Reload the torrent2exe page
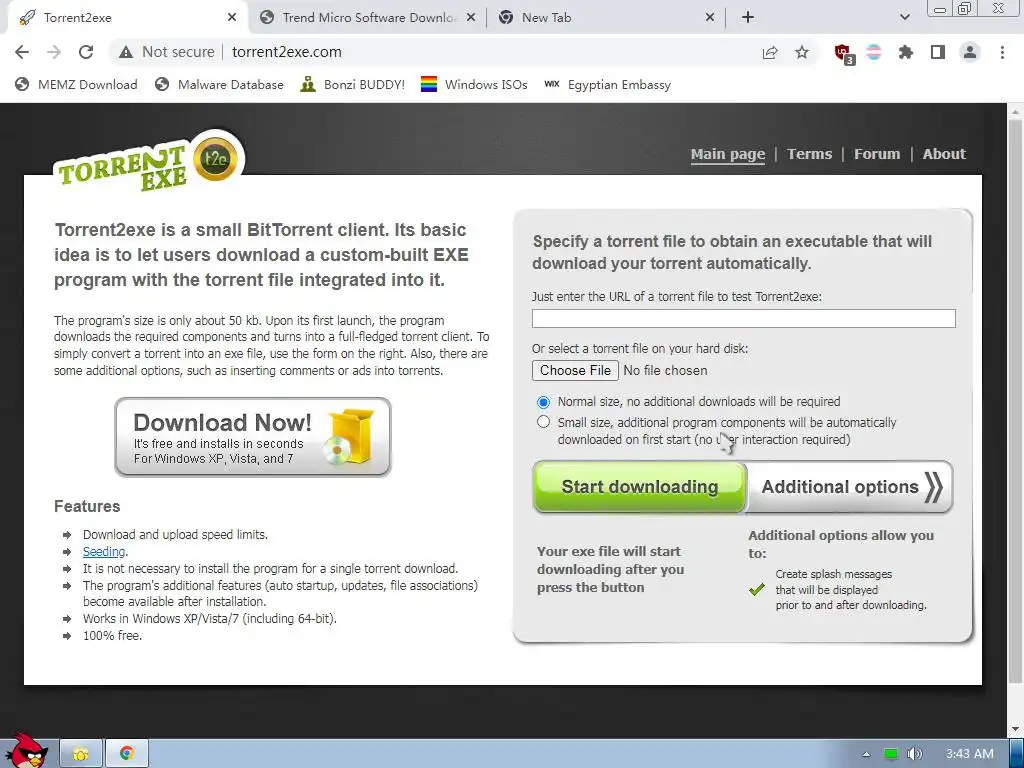The width and height of the screenshot is (1024, 768). tap(86, 52)
